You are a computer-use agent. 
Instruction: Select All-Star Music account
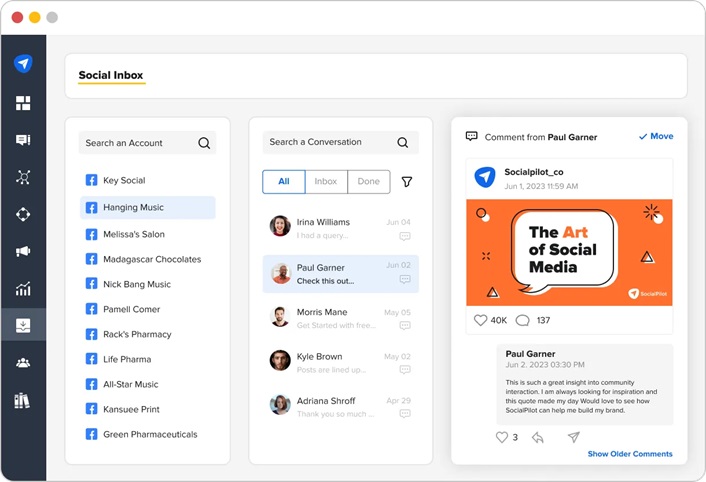(148, 384)
